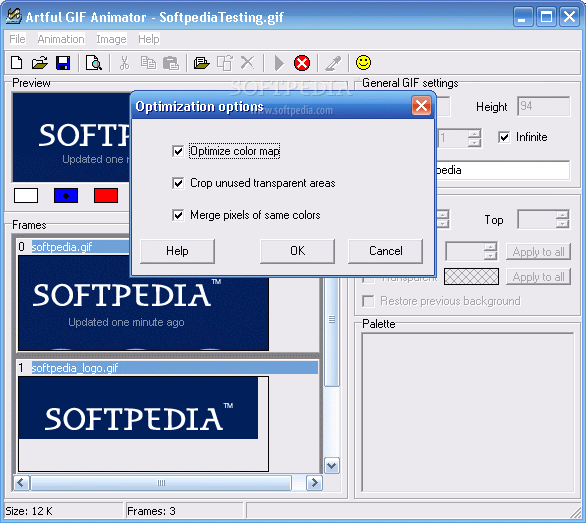Click the delete frame X icon
This screenshot has width=586, height=523.
247,63
